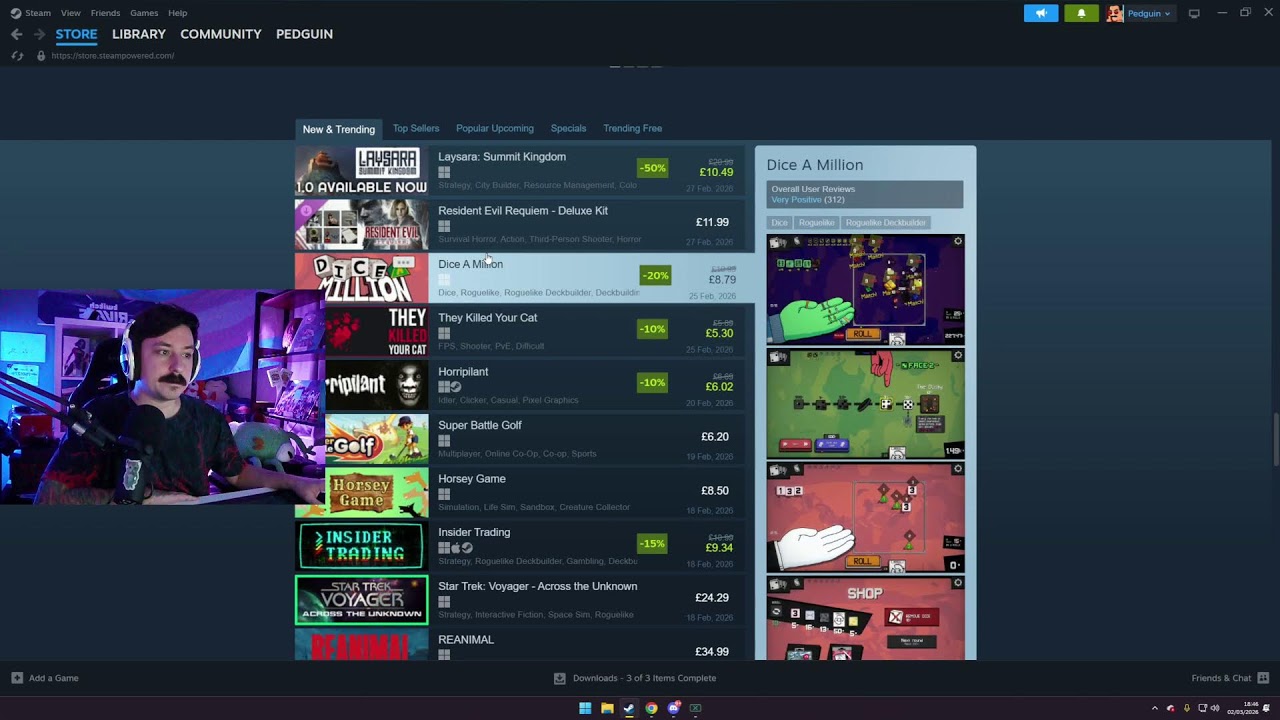Click the Downloads tray icon

tap(560, 678)
